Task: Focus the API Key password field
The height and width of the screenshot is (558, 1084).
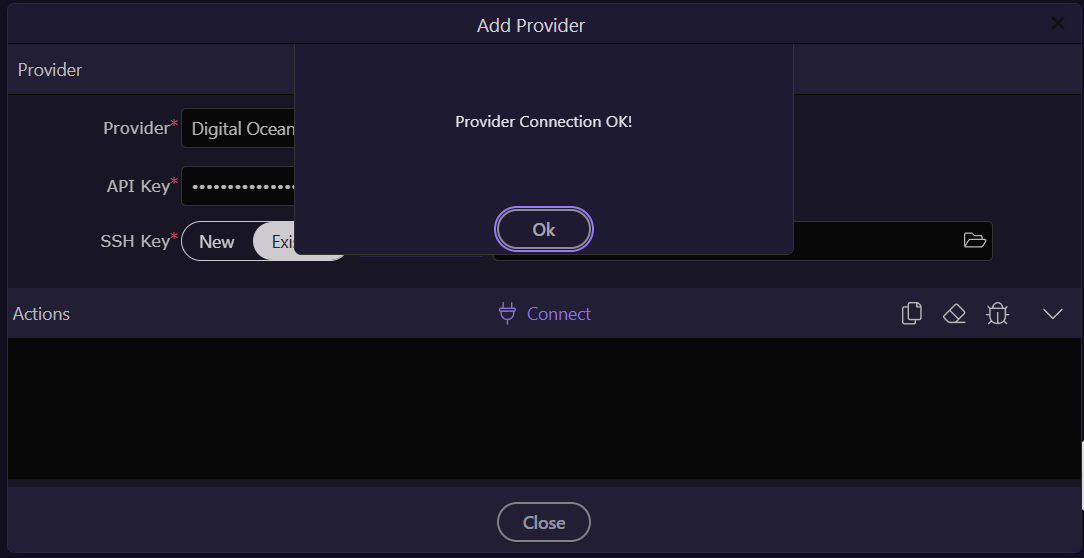Action: [x=238, y=186]
